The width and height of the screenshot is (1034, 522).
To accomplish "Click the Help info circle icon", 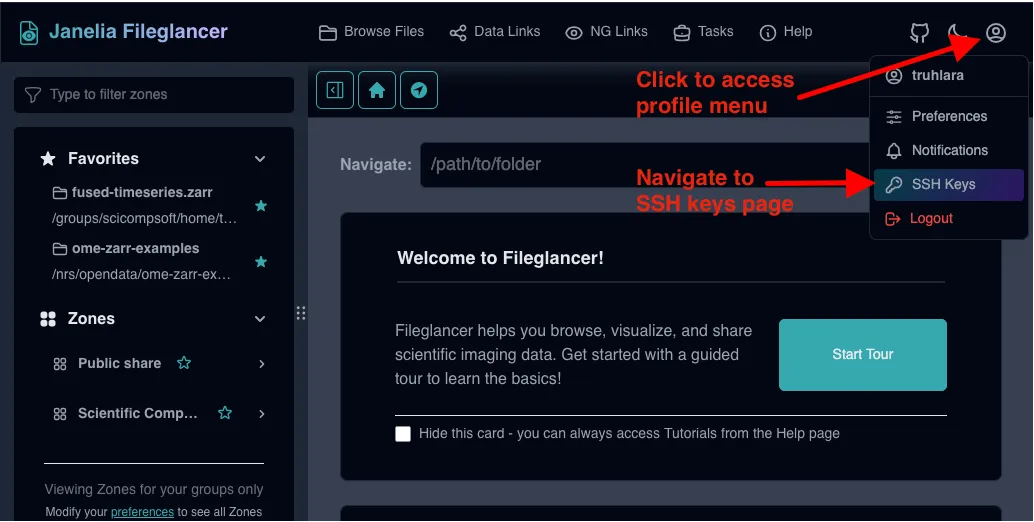I will (768, 32).
